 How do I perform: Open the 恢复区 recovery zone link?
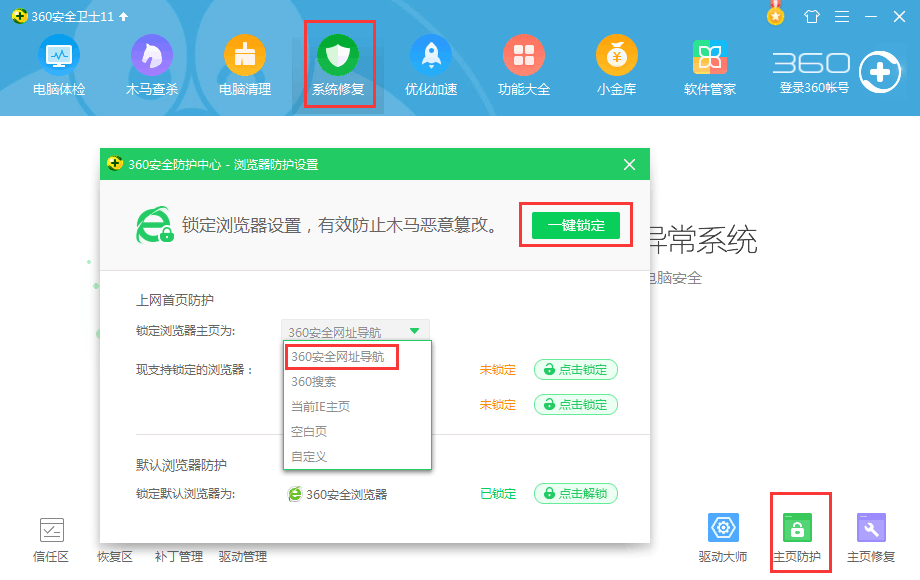115,557
